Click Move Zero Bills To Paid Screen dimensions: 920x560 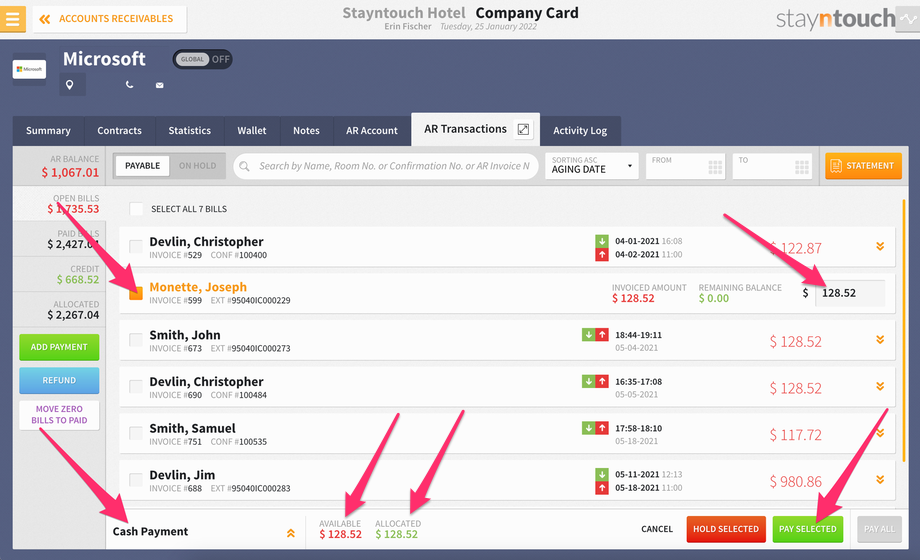[59, 414]
